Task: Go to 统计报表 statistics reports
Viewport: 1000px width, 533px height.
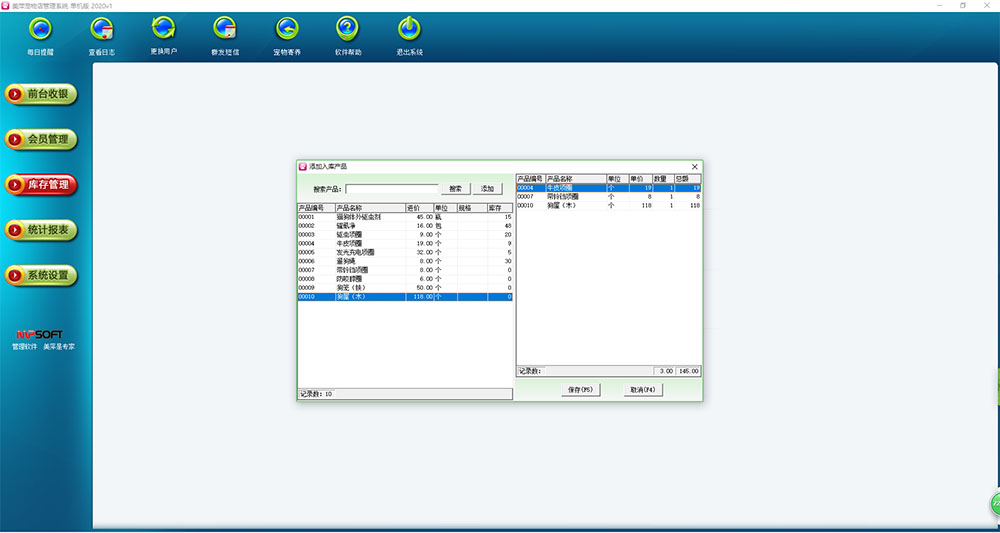Action: [x=41, y=230]
